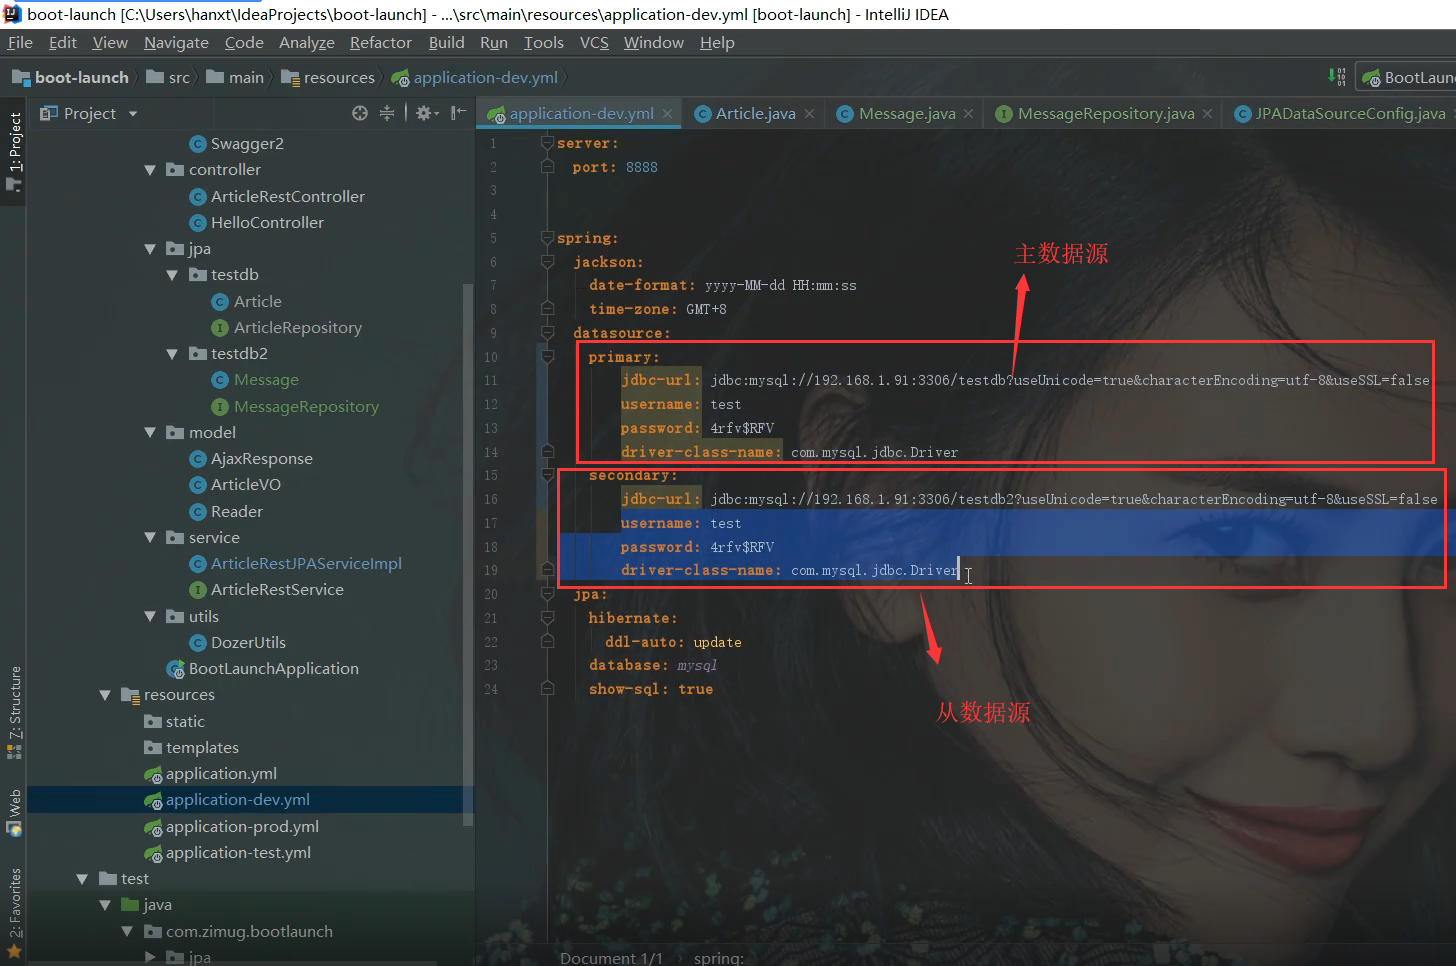Click boot-launch breadcrumb in navigation bar
Viewport: 1456px width, 966px height.
click(70, 77)
